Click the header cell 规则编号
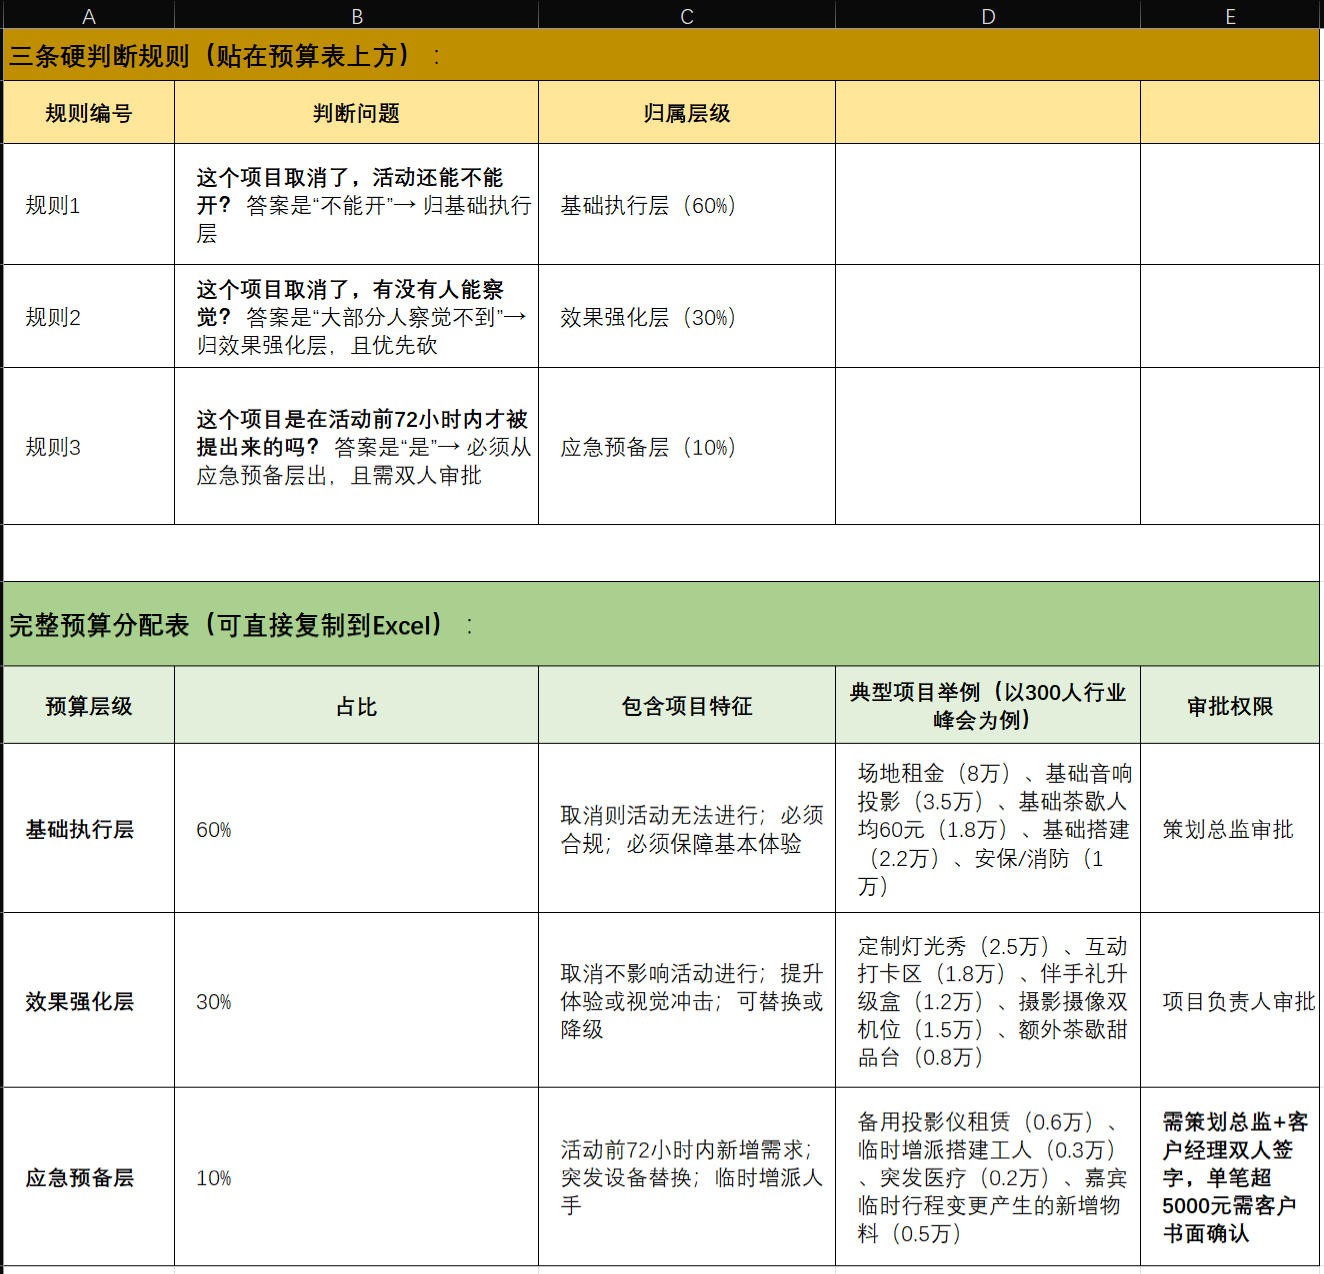Image resolution: width=1324 pixels, height=1274 pixels. tap(89, 113)
